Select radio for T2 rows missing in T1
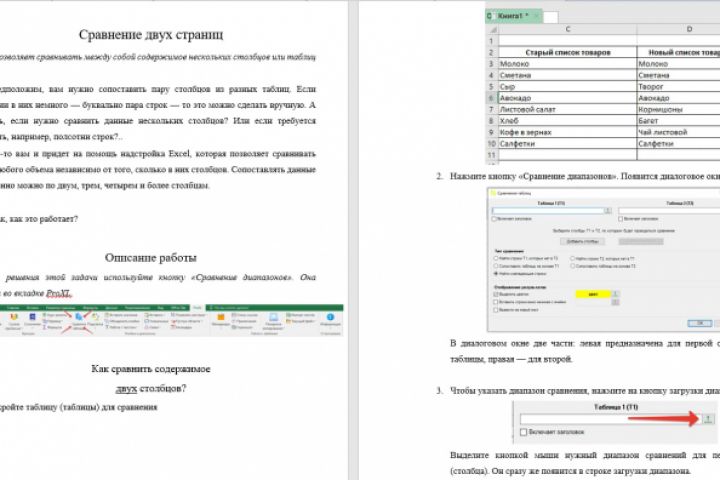Viewport: 720px width, 480px height. coord(573,258)
